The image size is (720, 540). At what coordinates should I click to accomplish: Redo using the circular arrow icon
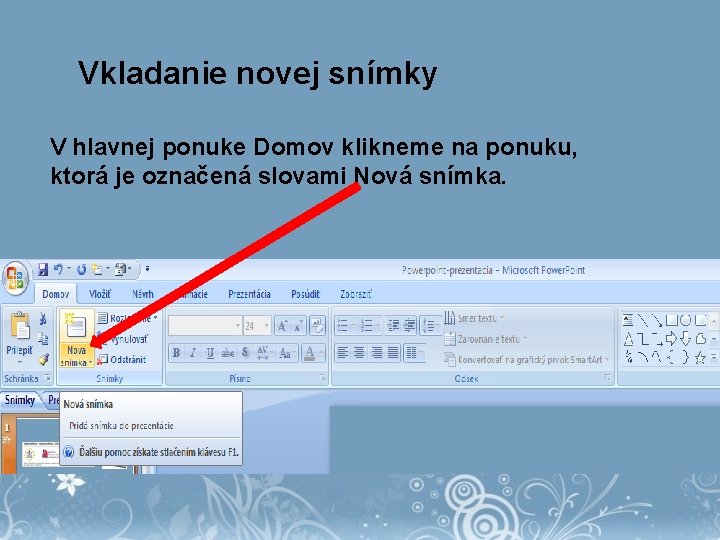tap(81, 270)
